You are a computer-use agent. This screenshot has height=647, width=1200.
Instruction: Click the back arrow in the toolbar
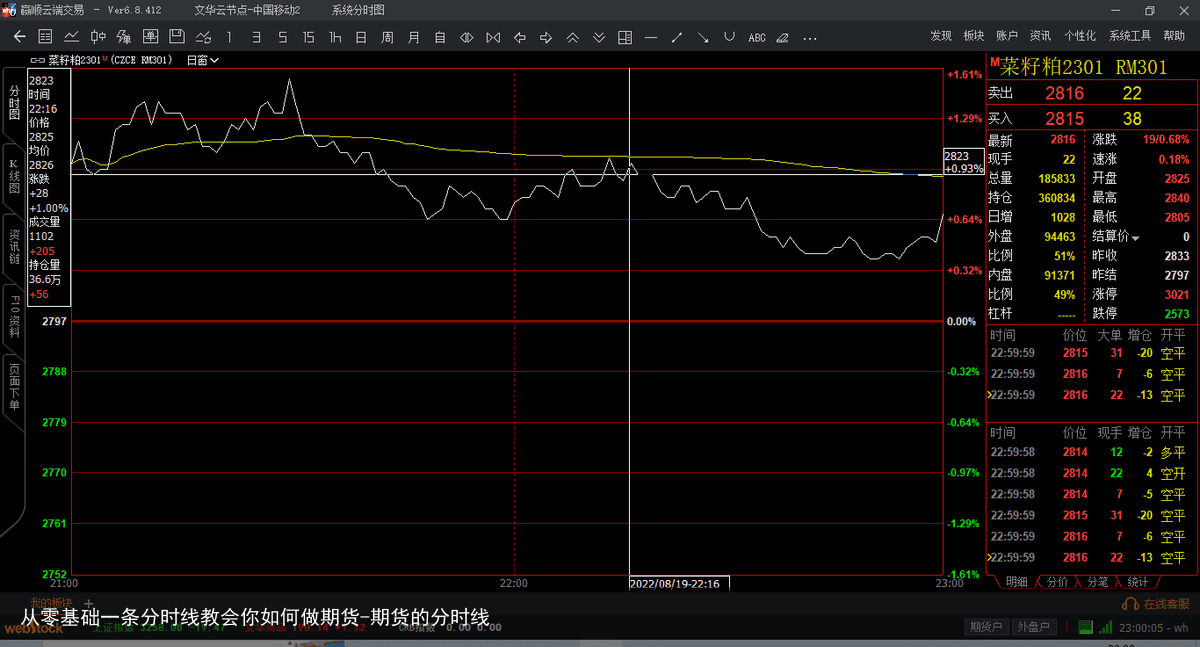click(x=19, y=37)
